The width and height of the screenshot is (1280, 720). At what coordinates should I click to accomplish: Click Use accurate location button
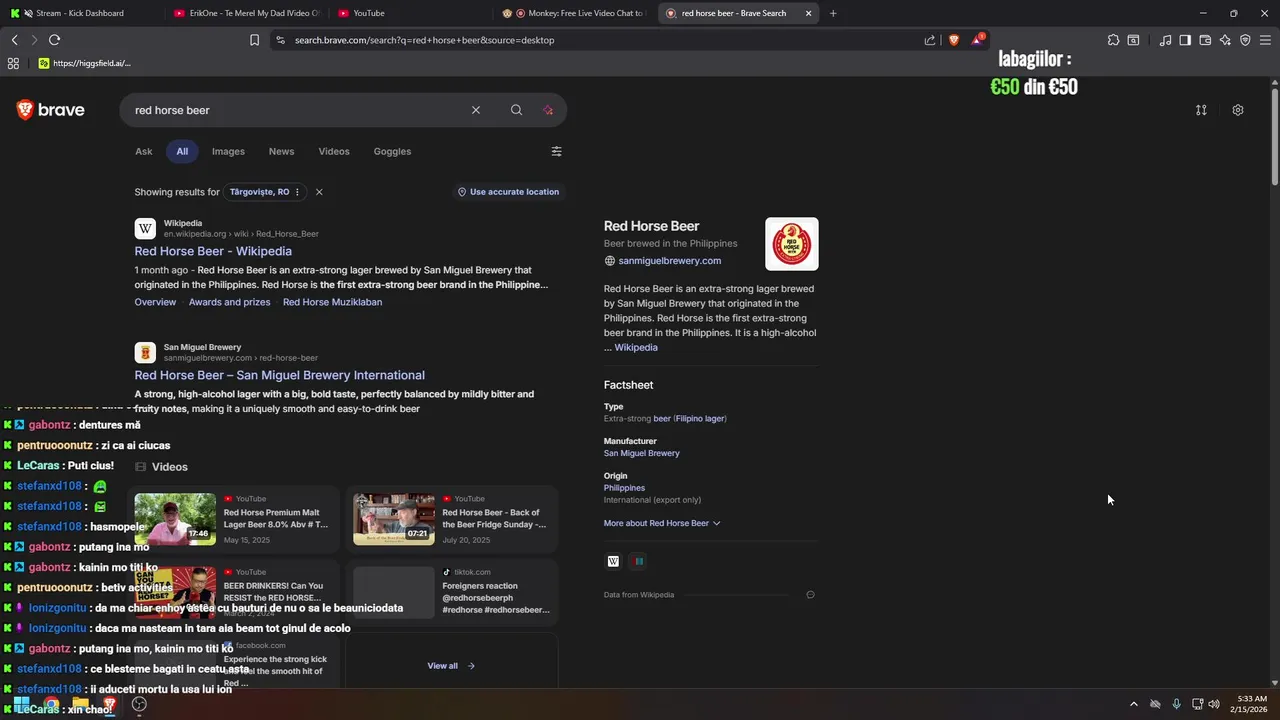pos(509,192)
